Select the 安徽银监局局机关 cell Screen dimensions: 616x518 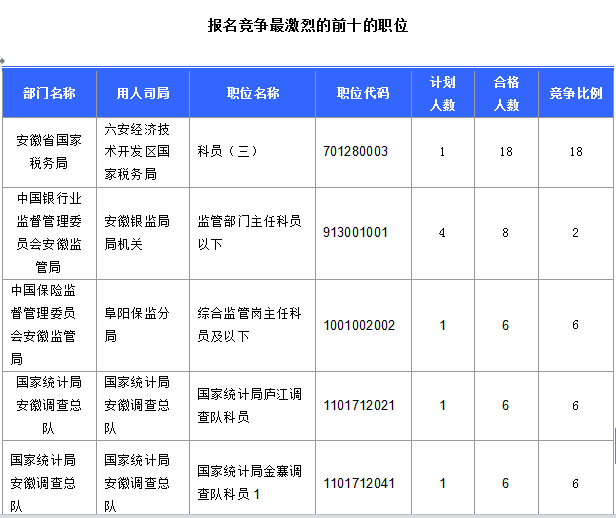click(137, 232)
